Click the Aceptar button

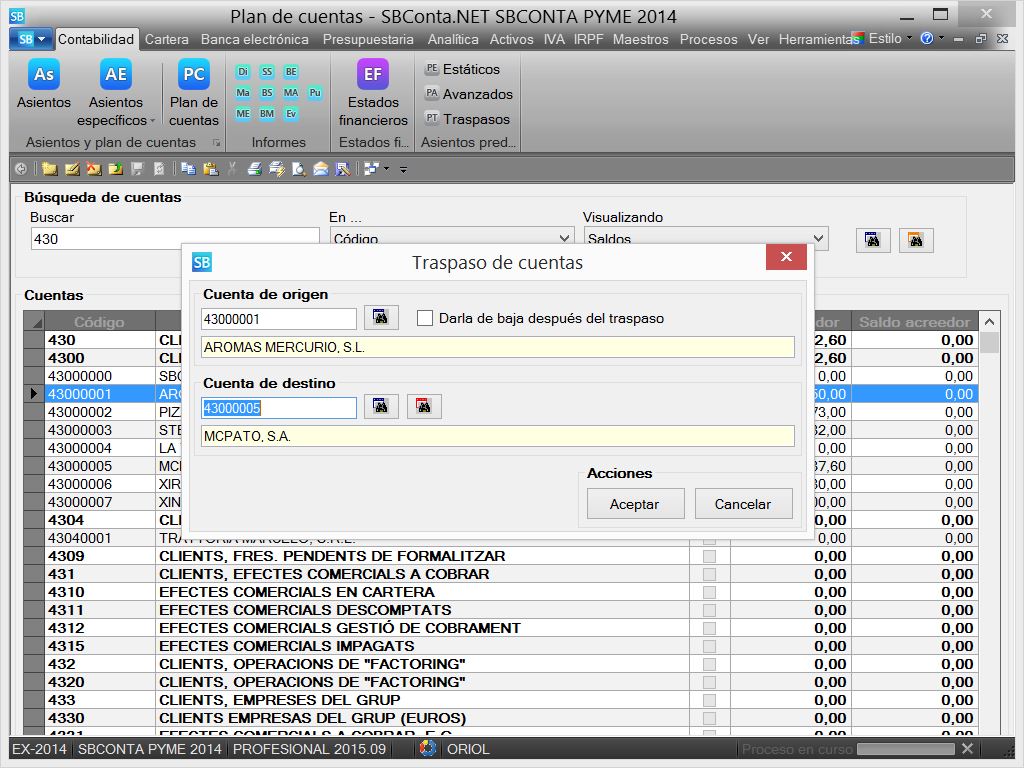click(635, 504)
